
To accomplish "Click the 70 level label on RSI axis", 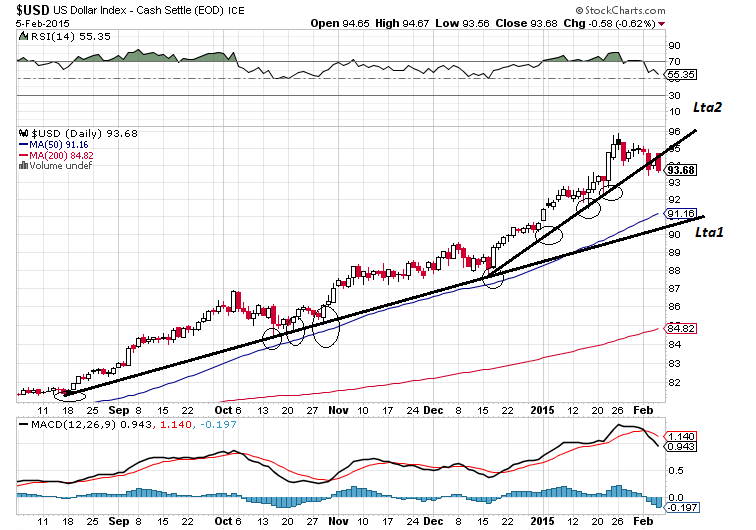I will (x=674, y=62).
